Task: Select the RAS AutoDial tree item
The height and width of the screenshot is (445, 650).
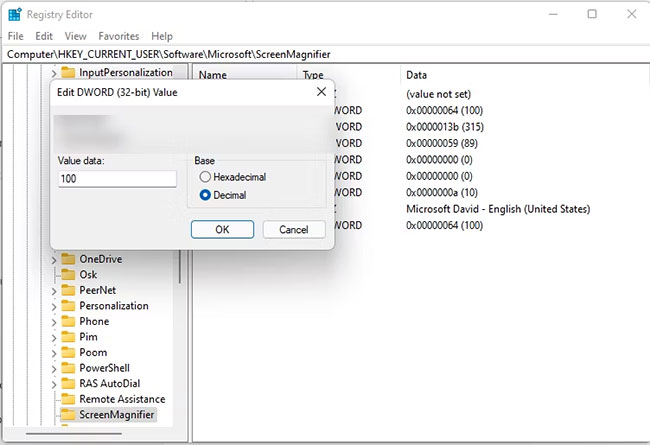Action: [109, 384]
